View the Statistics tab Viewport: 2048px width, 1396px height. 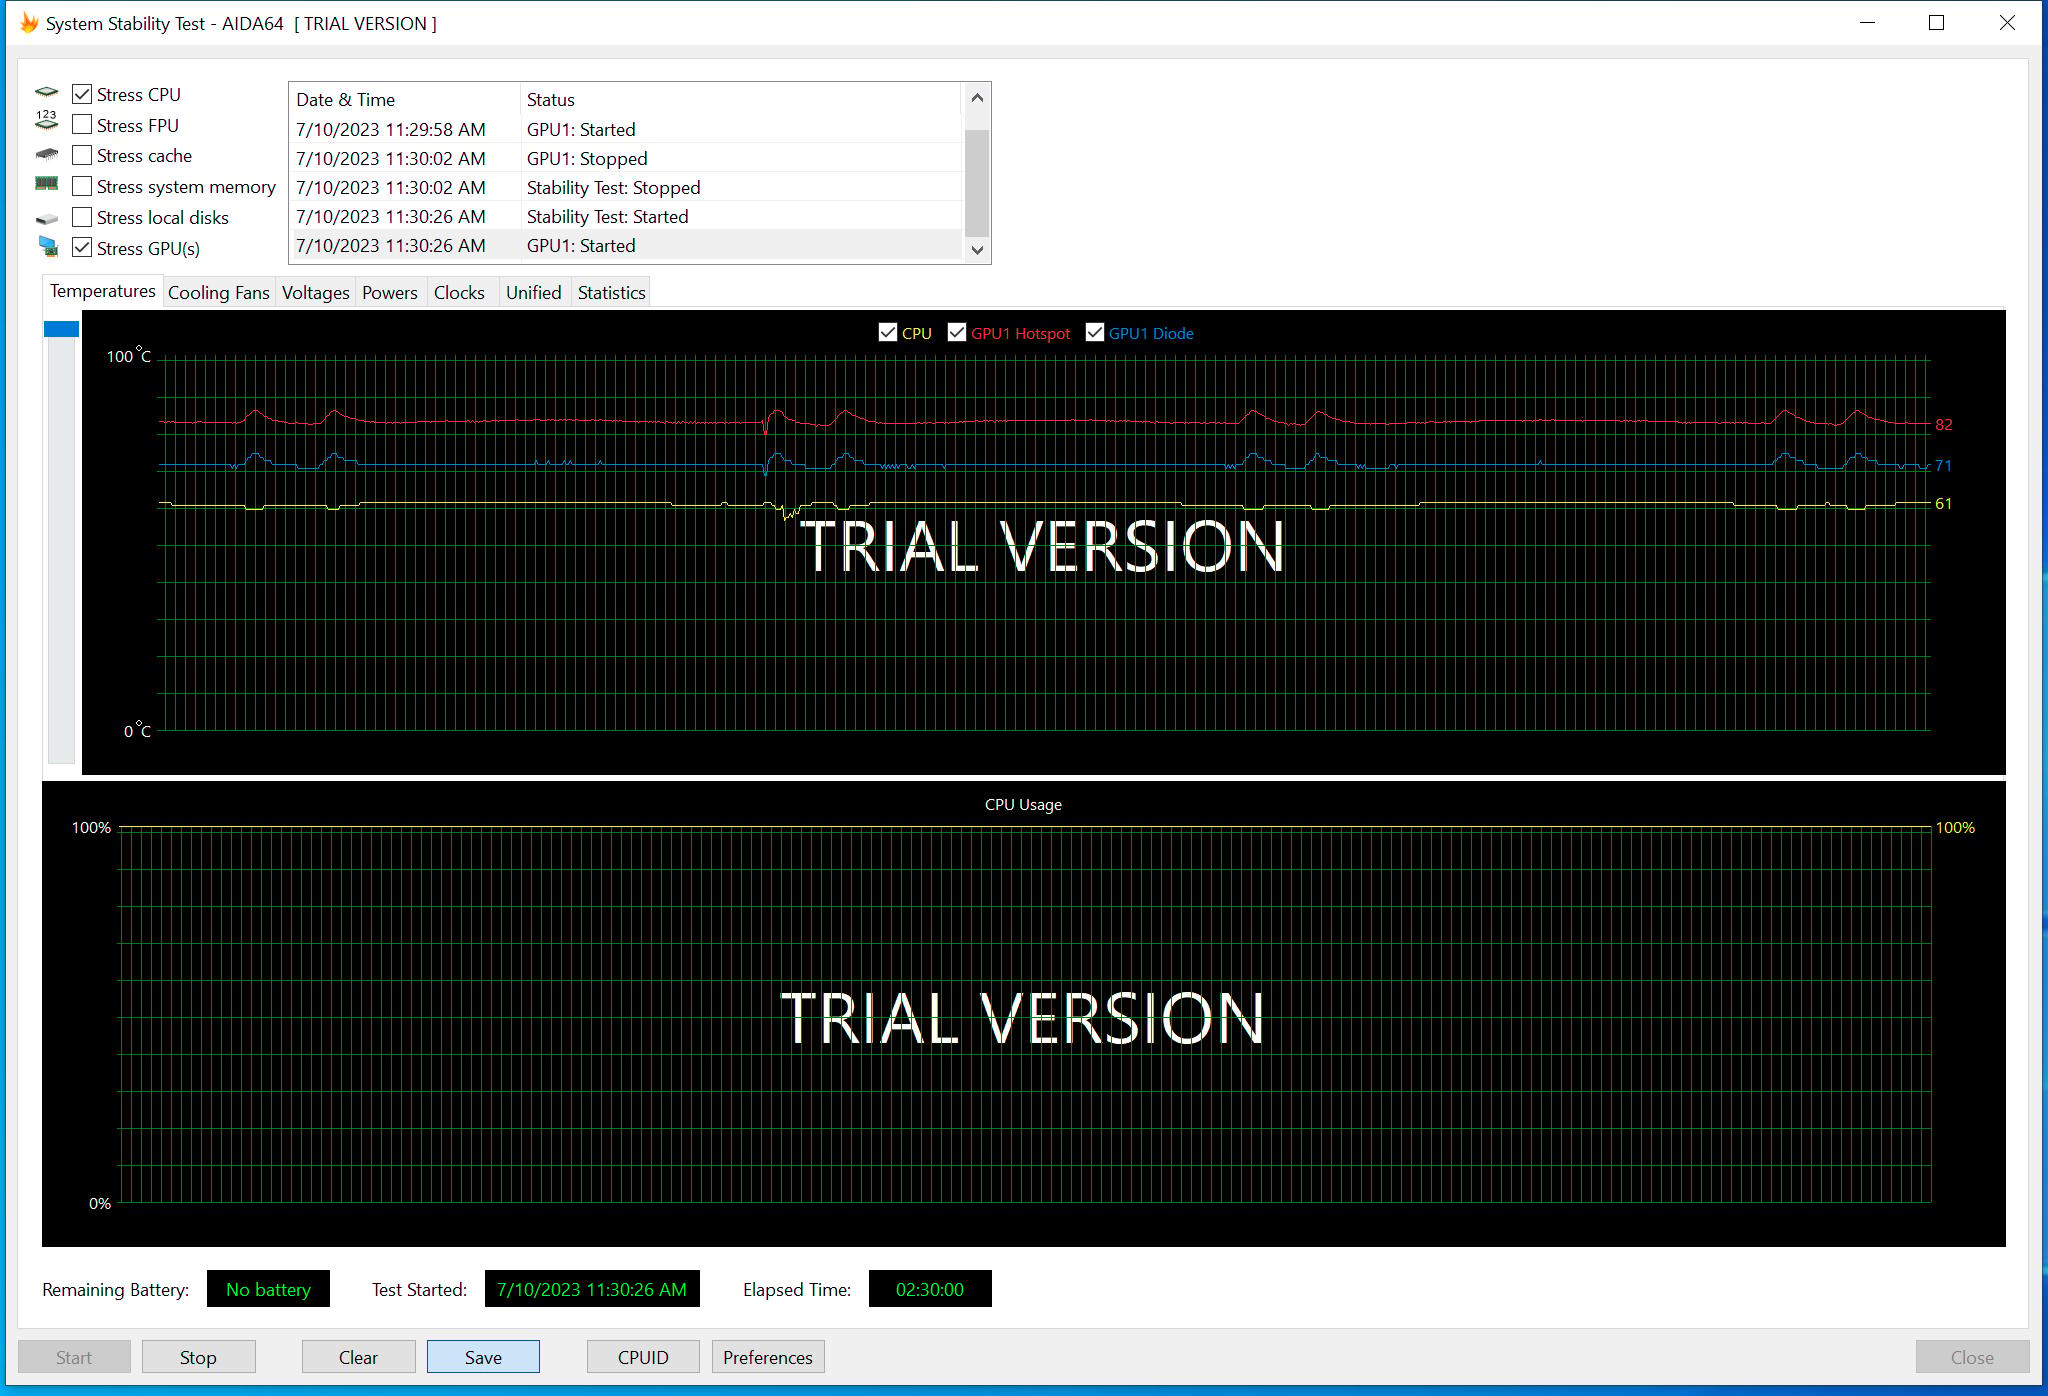[612, 292]
